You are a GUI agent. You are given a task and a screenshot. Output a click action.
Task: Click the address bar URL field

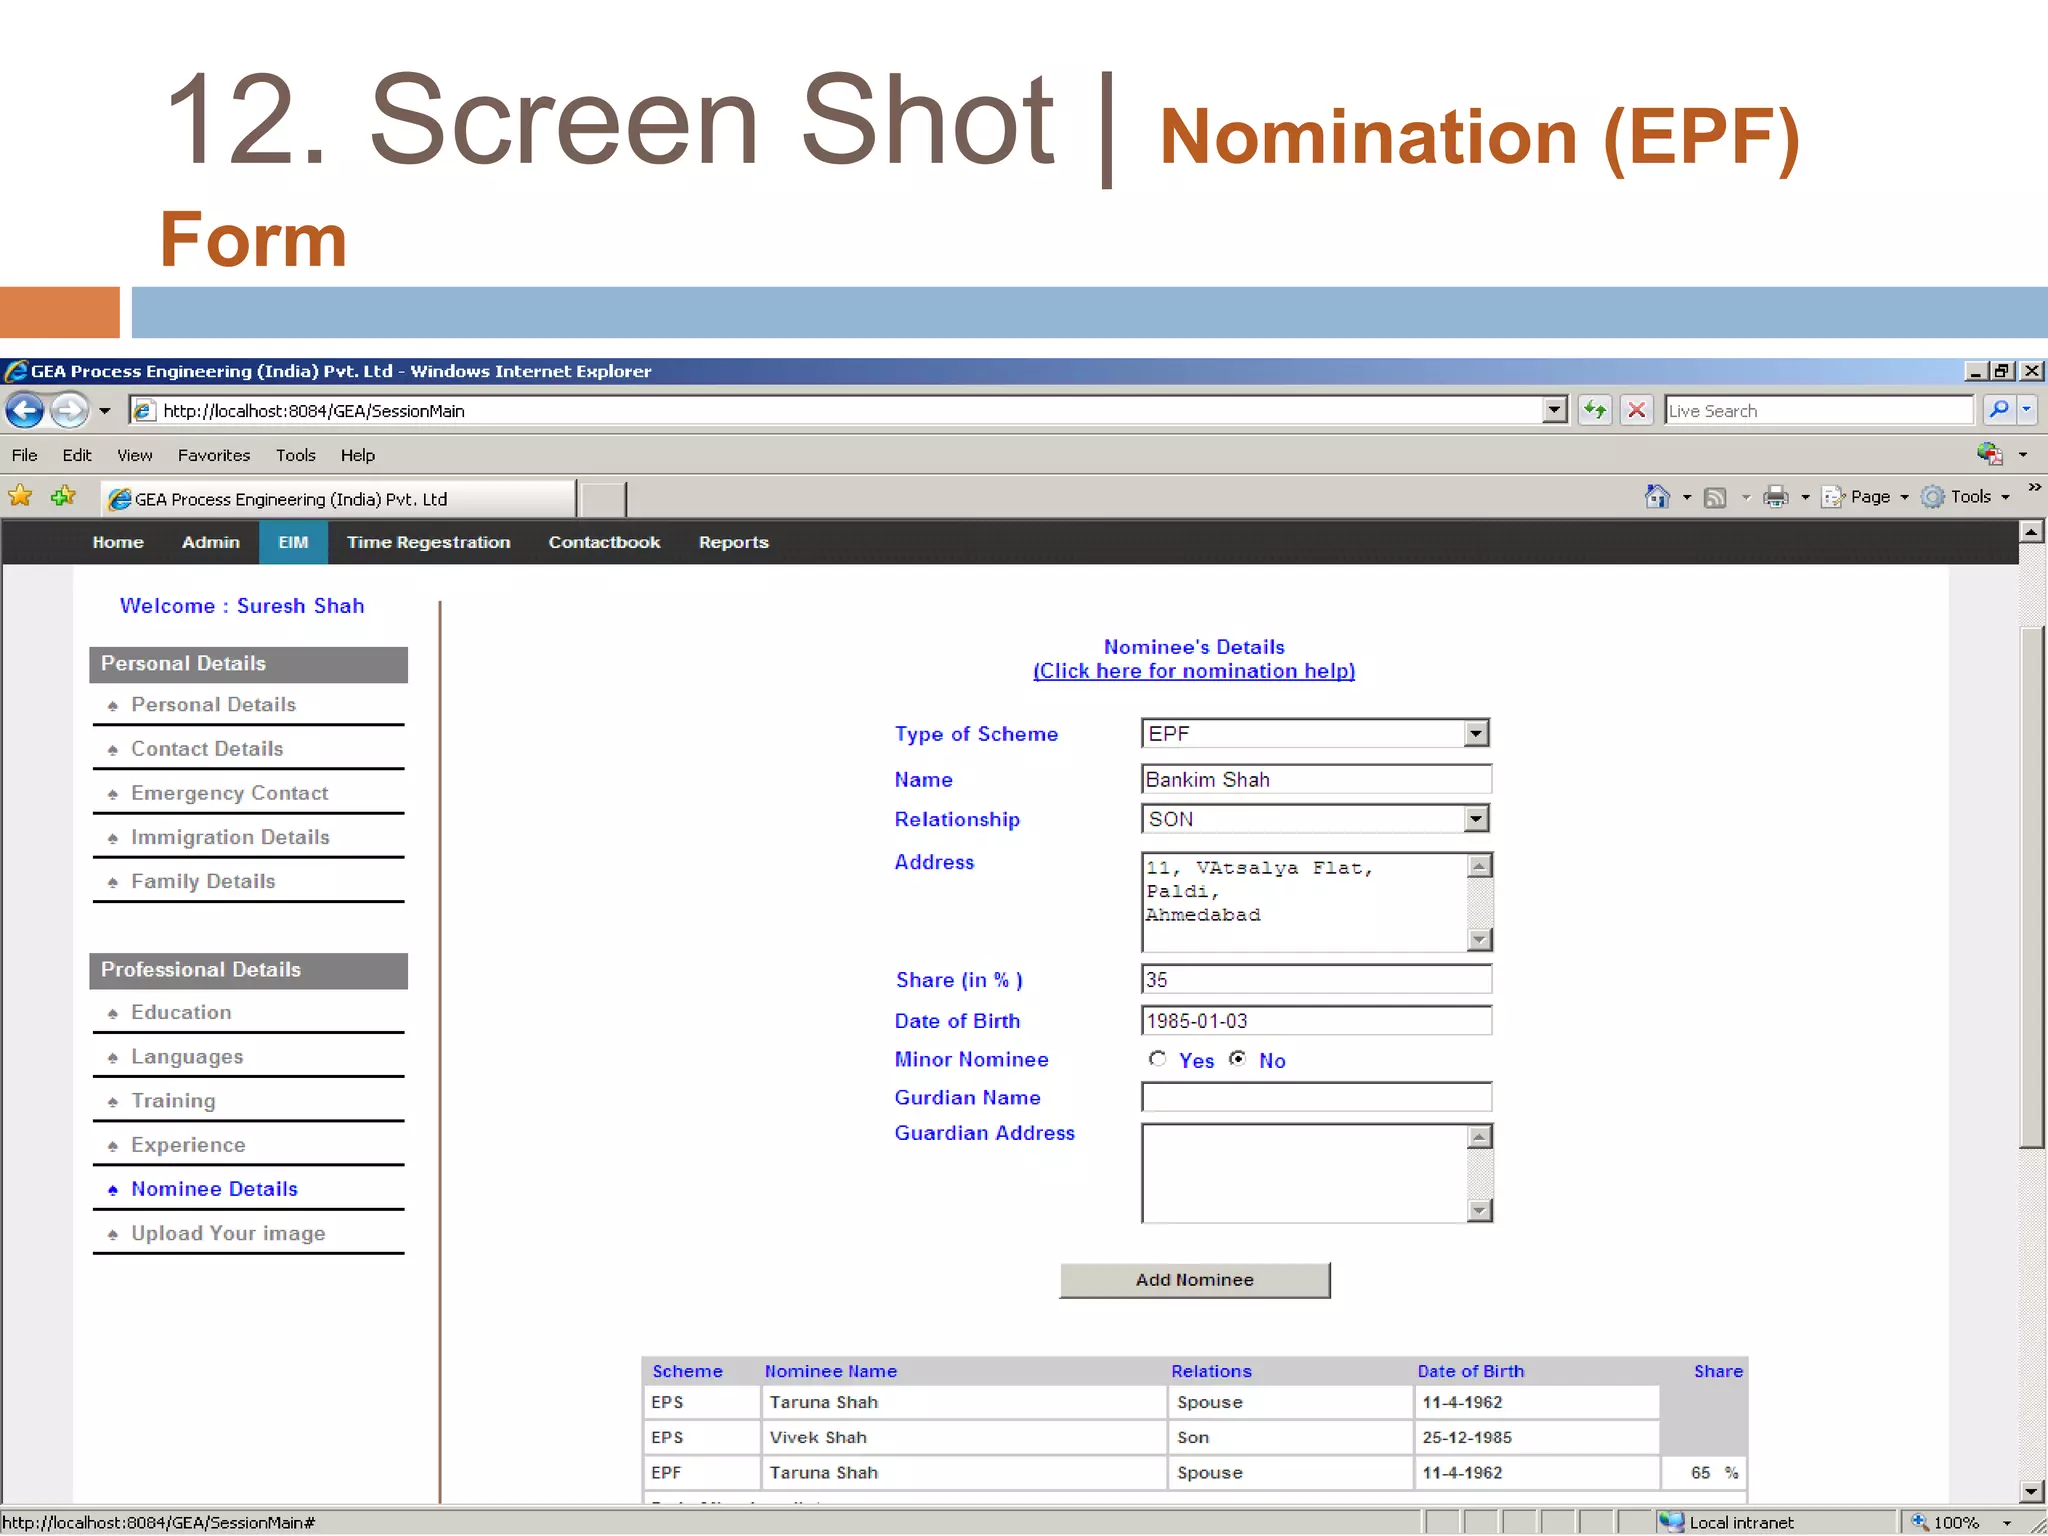pos(850,410)
